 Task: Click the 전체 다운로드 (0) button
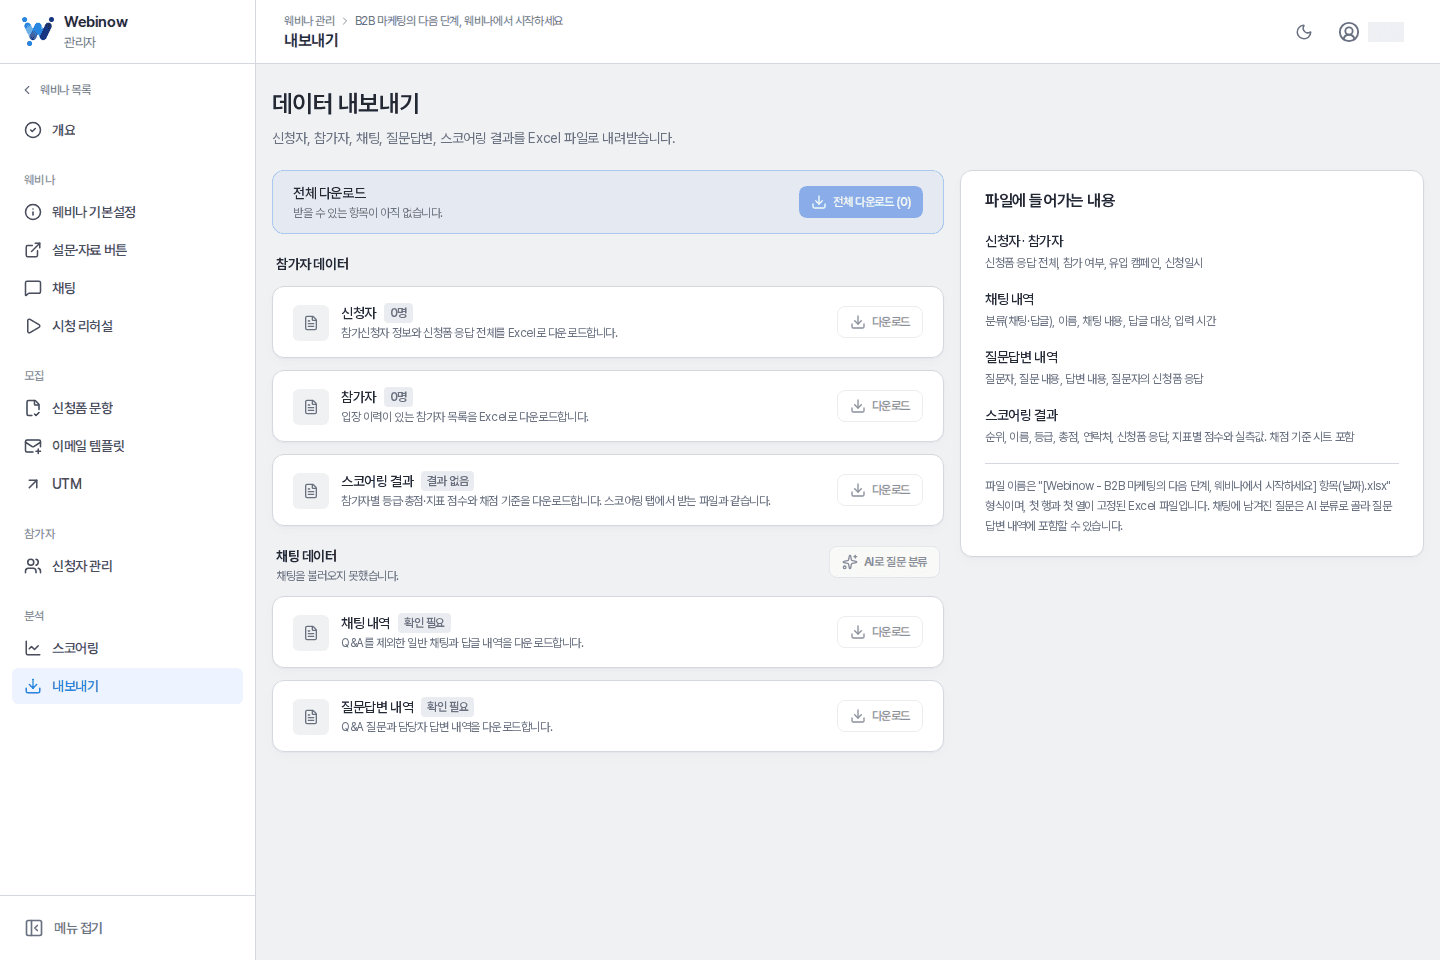pos(861,202)
